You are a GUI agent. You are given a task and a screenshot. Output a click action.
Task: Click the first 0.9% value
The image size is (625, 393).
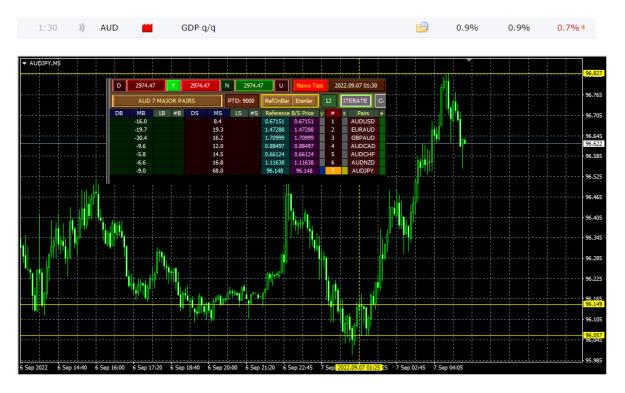pyautogui.click(x=467, y=28)
